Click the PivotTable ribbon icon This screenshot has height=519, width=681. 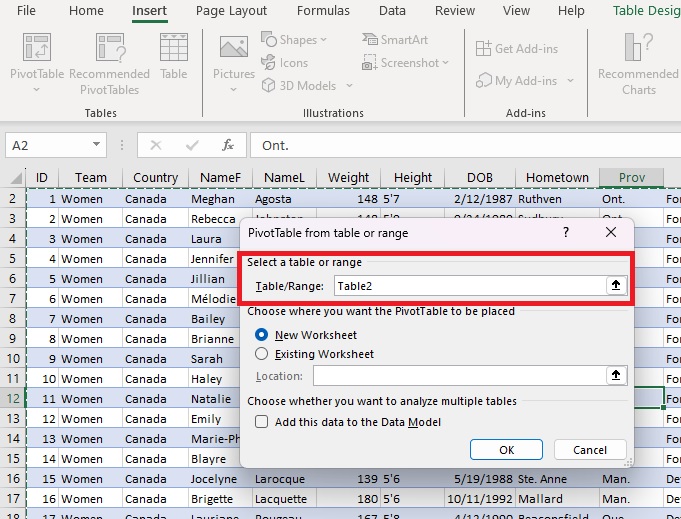37,47
